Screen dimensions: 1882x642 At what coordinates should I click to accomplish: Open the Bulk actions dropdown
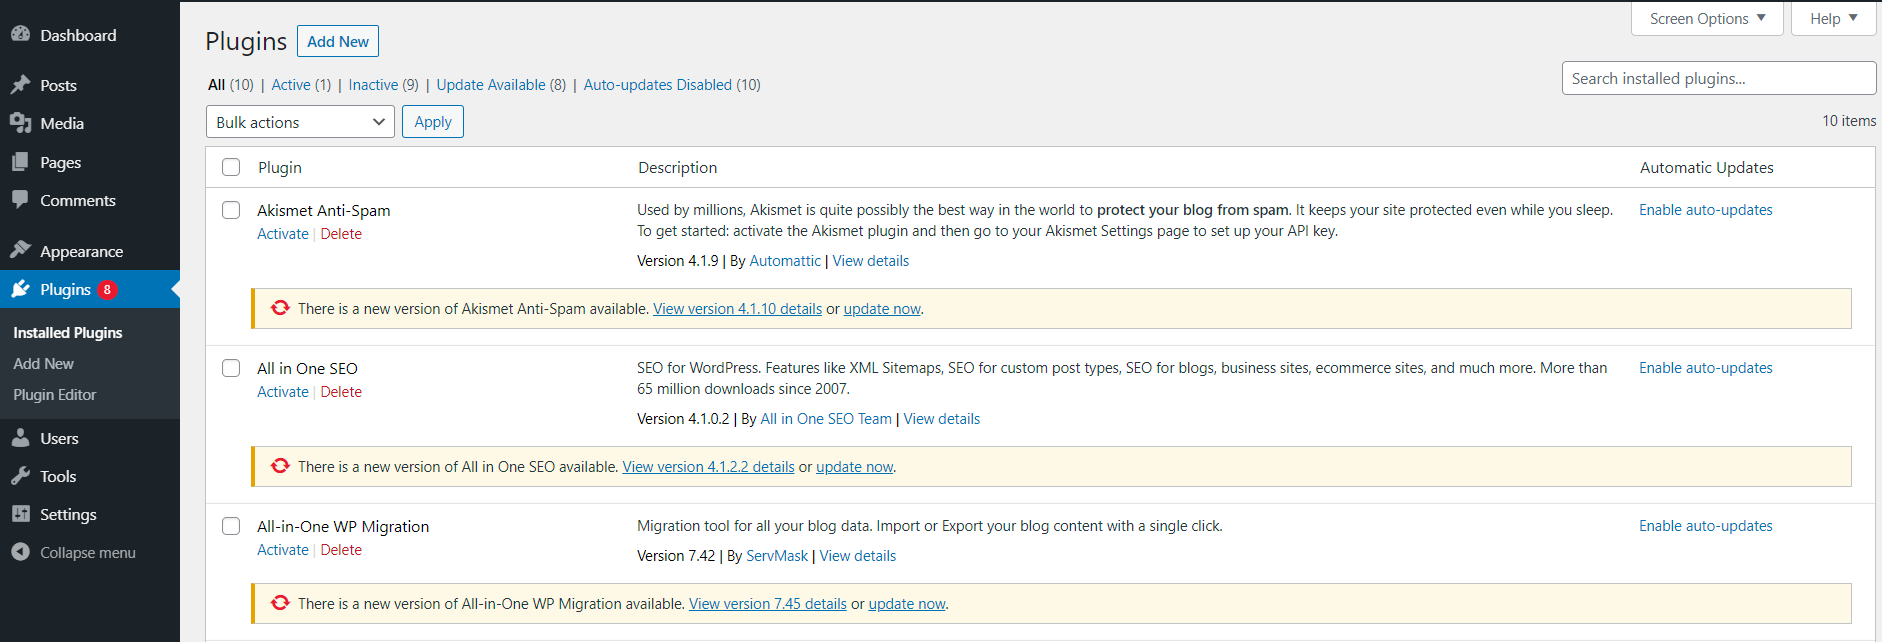tap(300, 122)
